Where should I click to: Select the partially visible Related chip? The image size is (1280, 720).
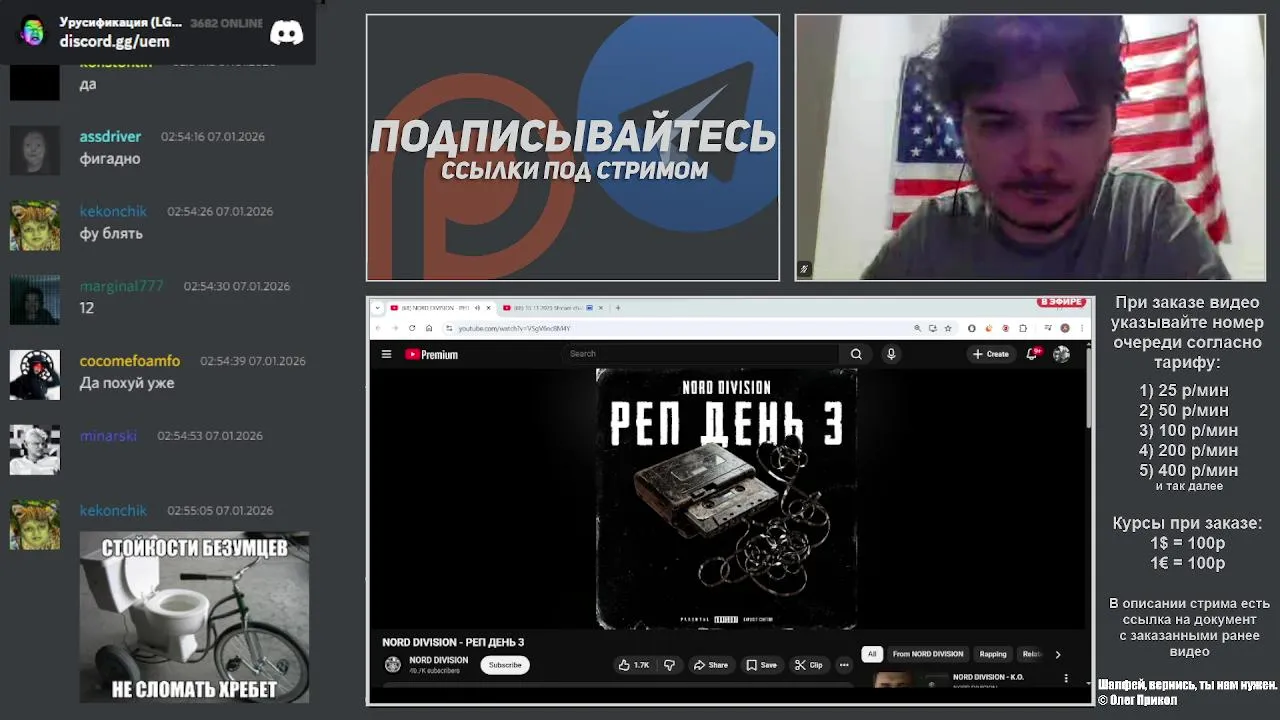point(1031,655)
